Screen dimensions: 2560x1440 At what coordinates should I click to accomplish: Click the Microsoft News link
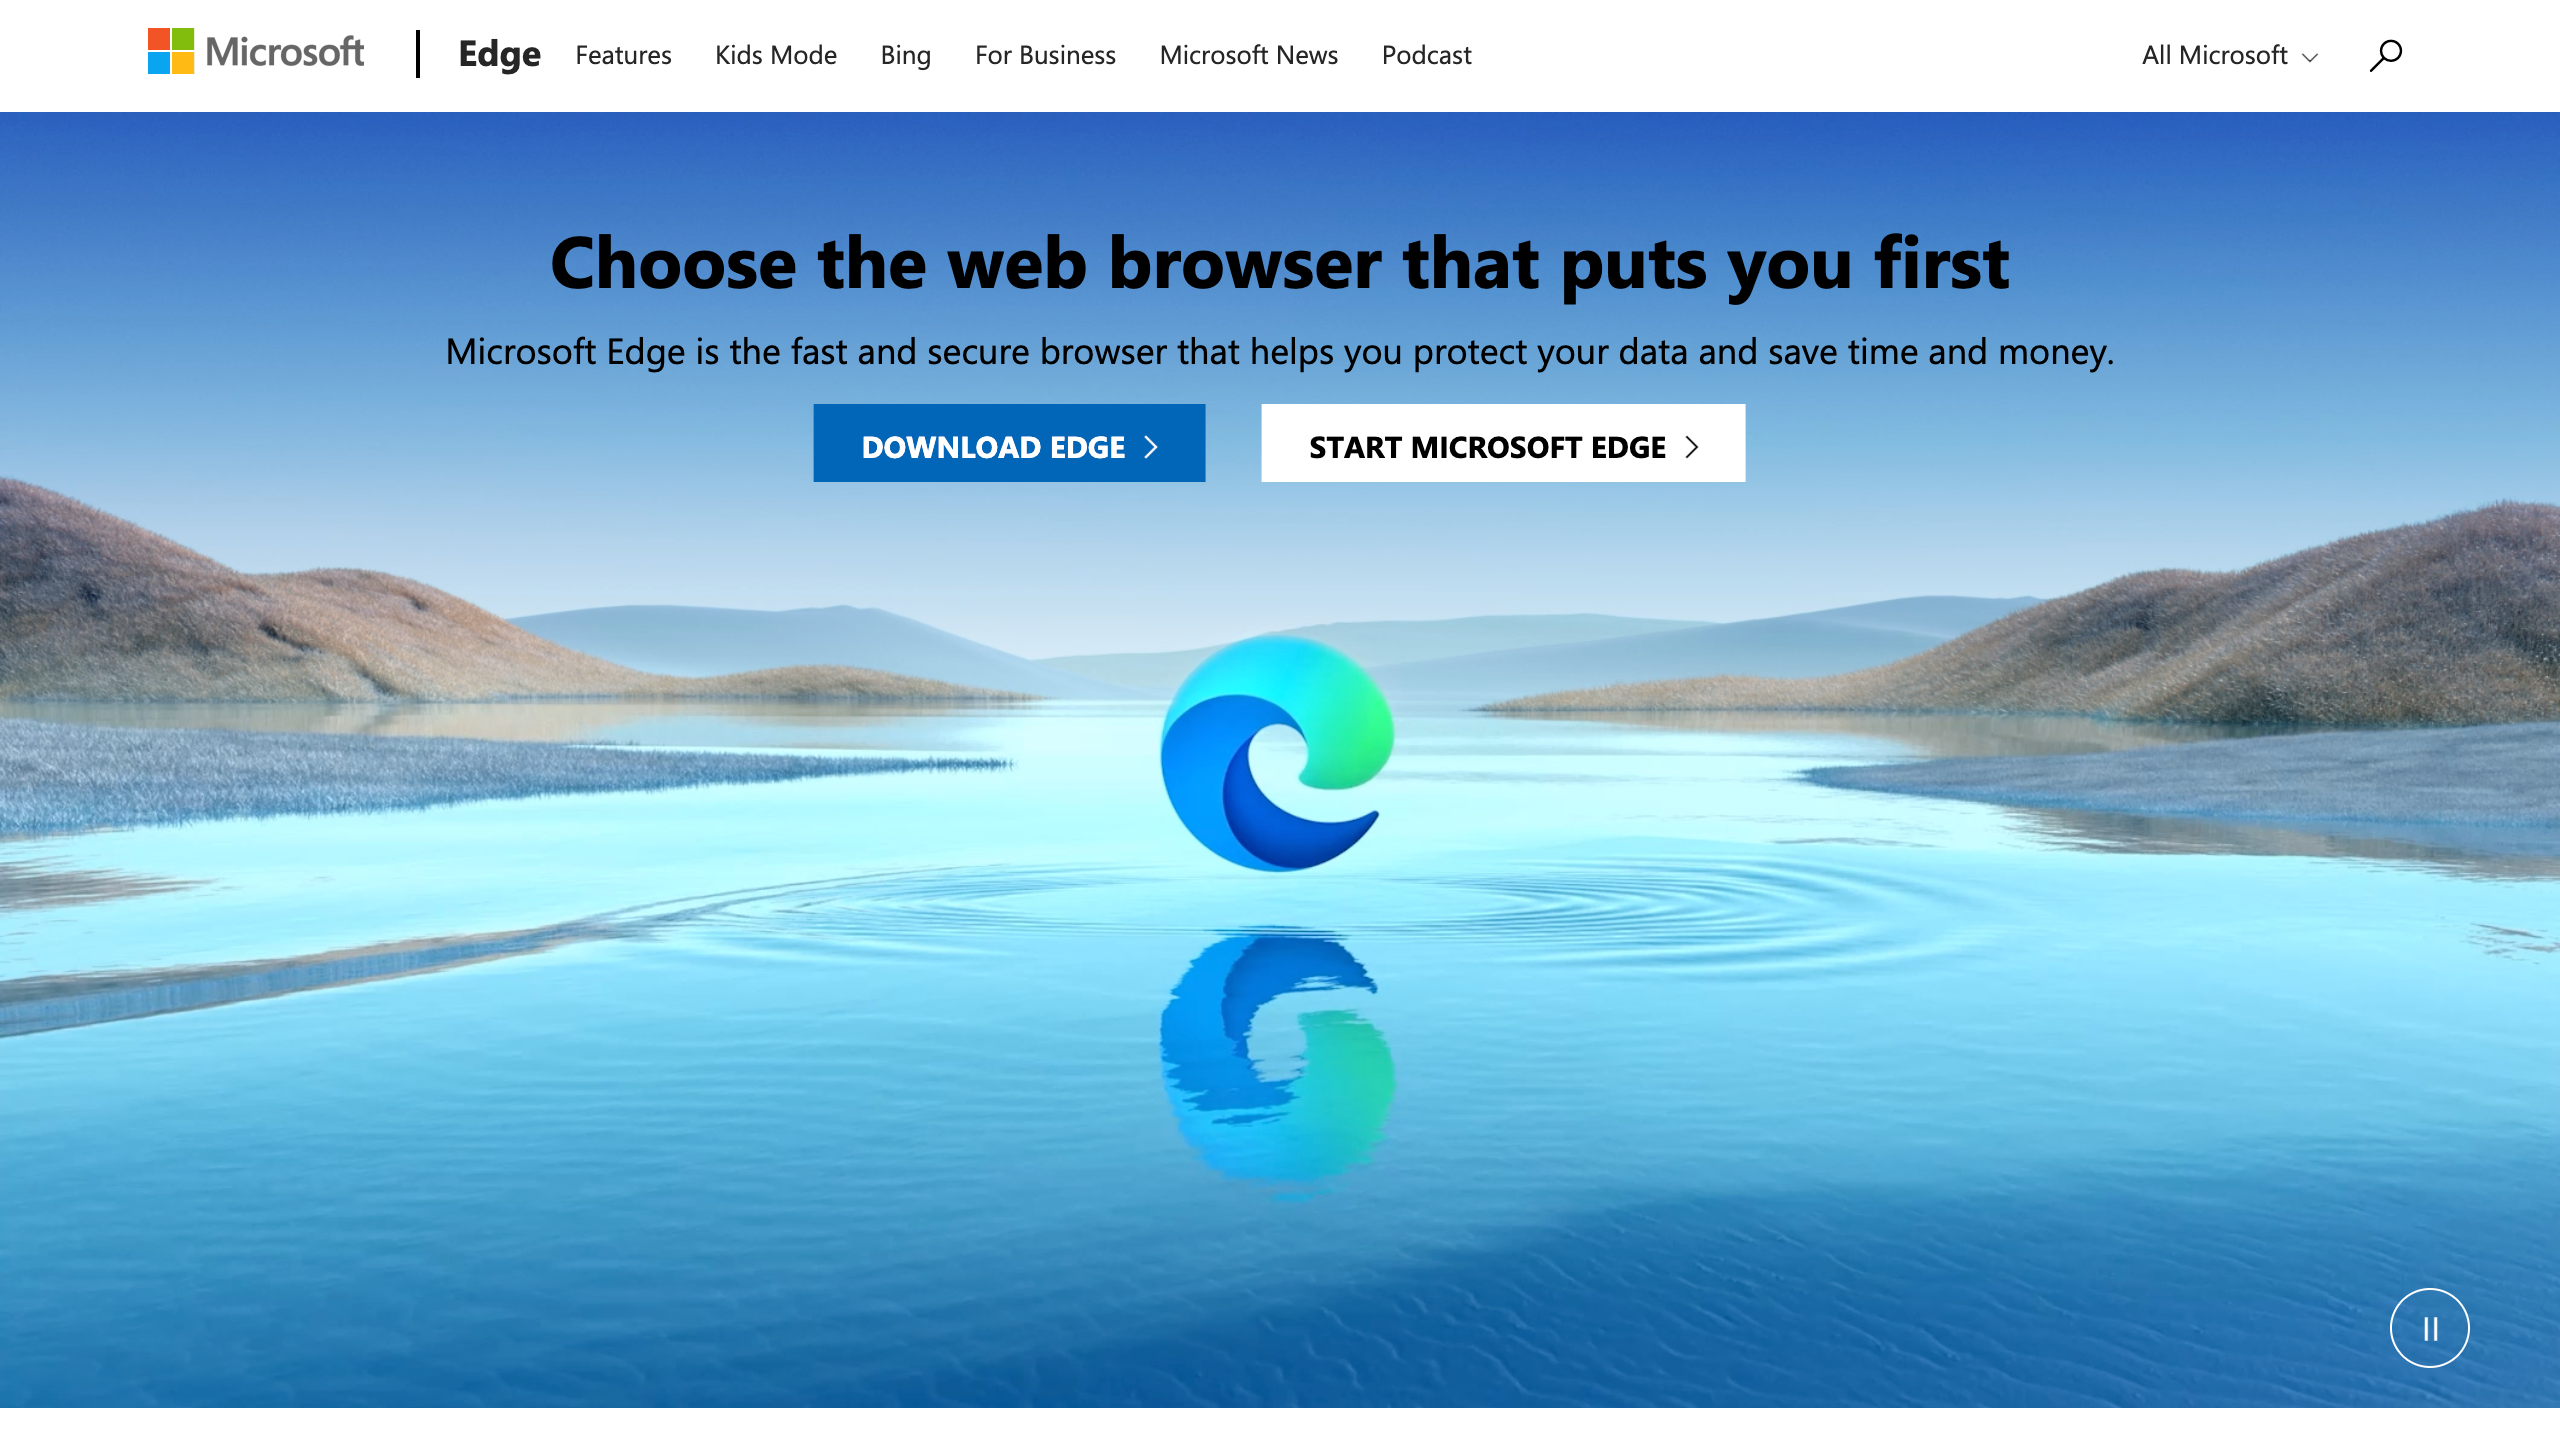click(x=1250, y=53)
